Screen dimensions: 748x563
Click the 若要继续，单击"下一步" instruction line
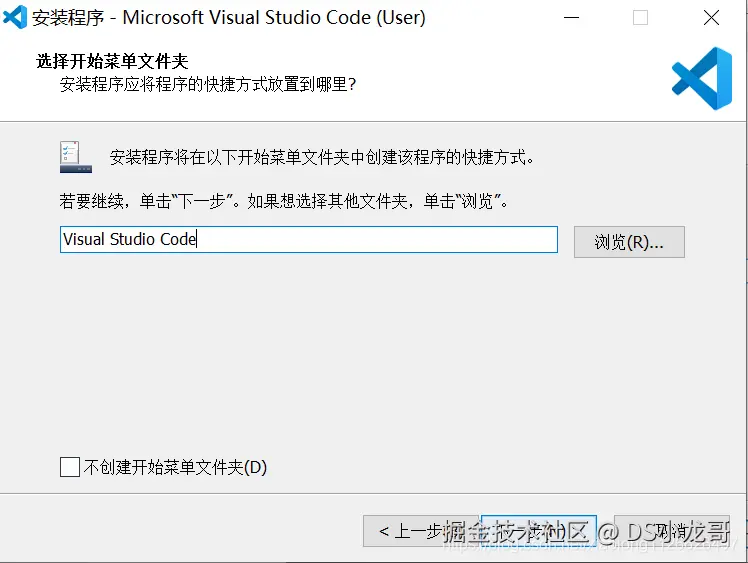click(285, 201)
